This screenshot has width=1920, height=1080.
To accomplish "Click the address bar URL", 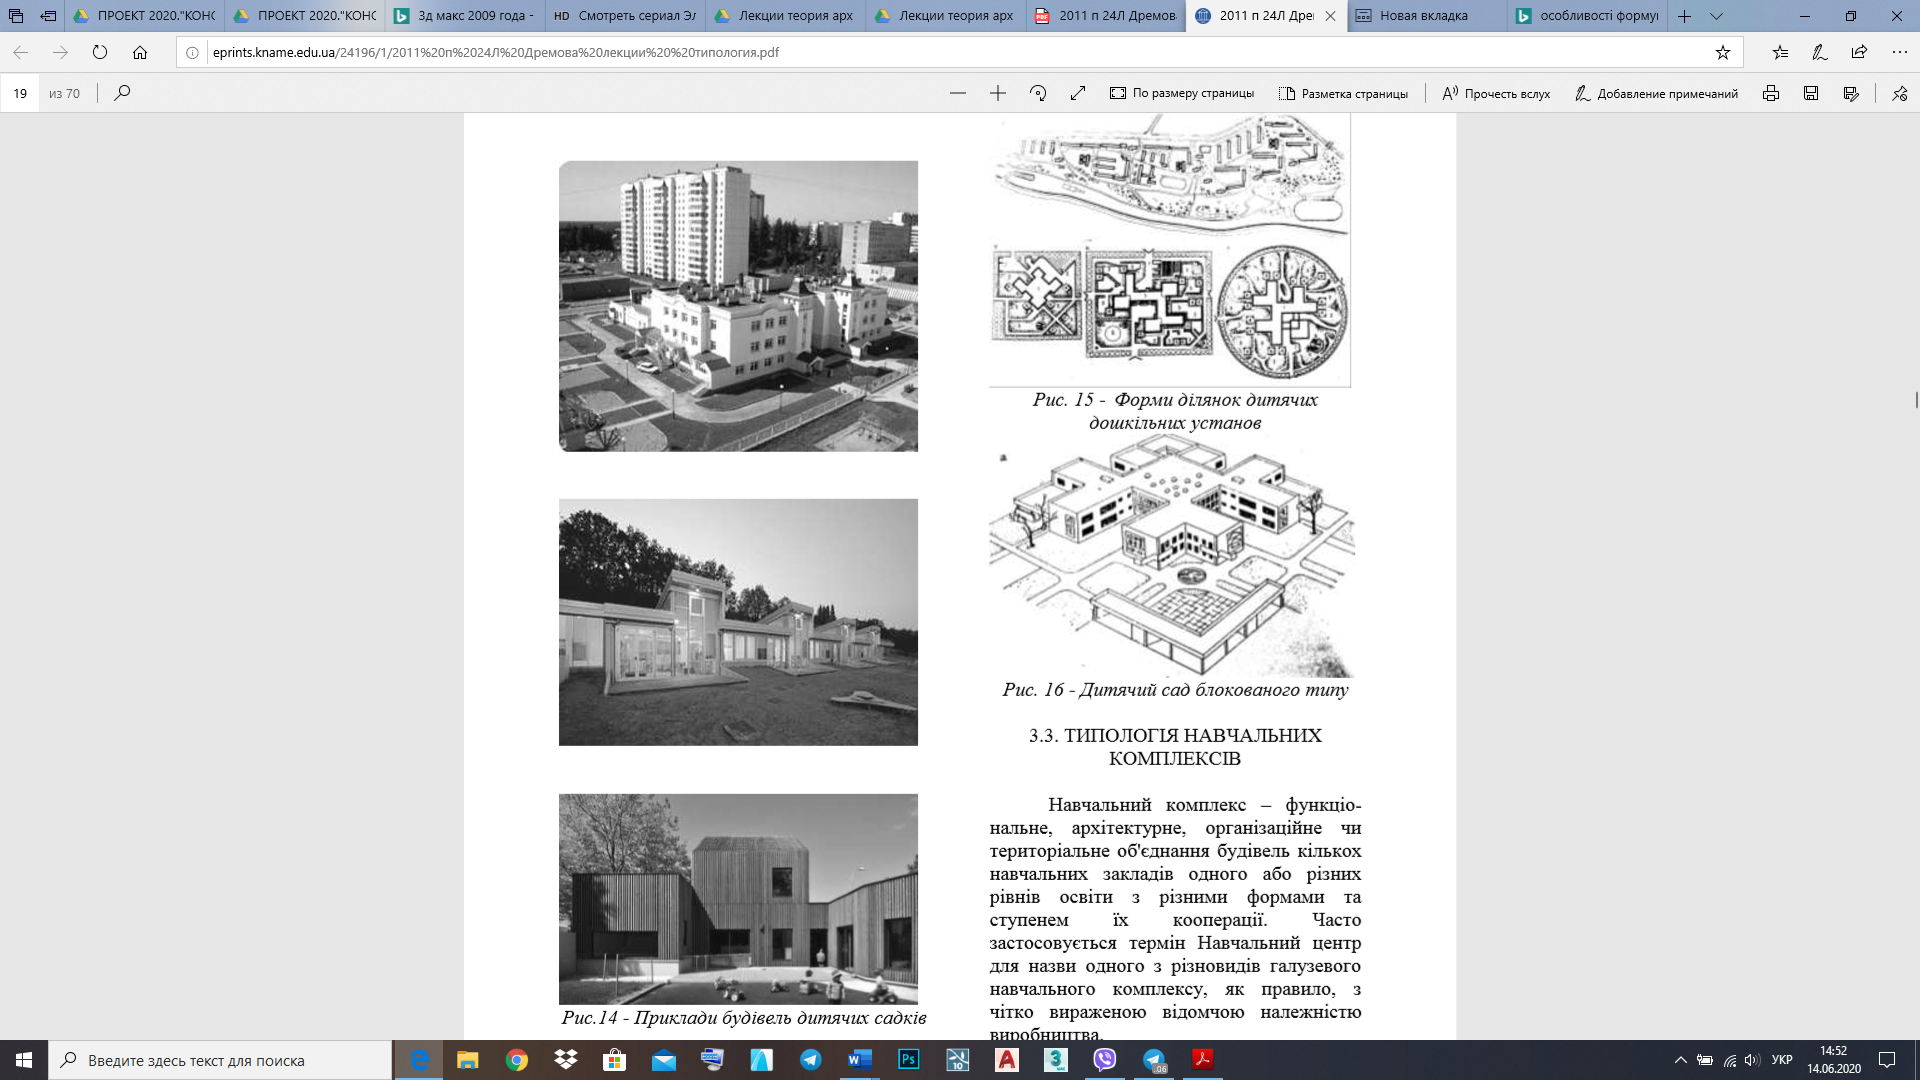I will (495, 52).
